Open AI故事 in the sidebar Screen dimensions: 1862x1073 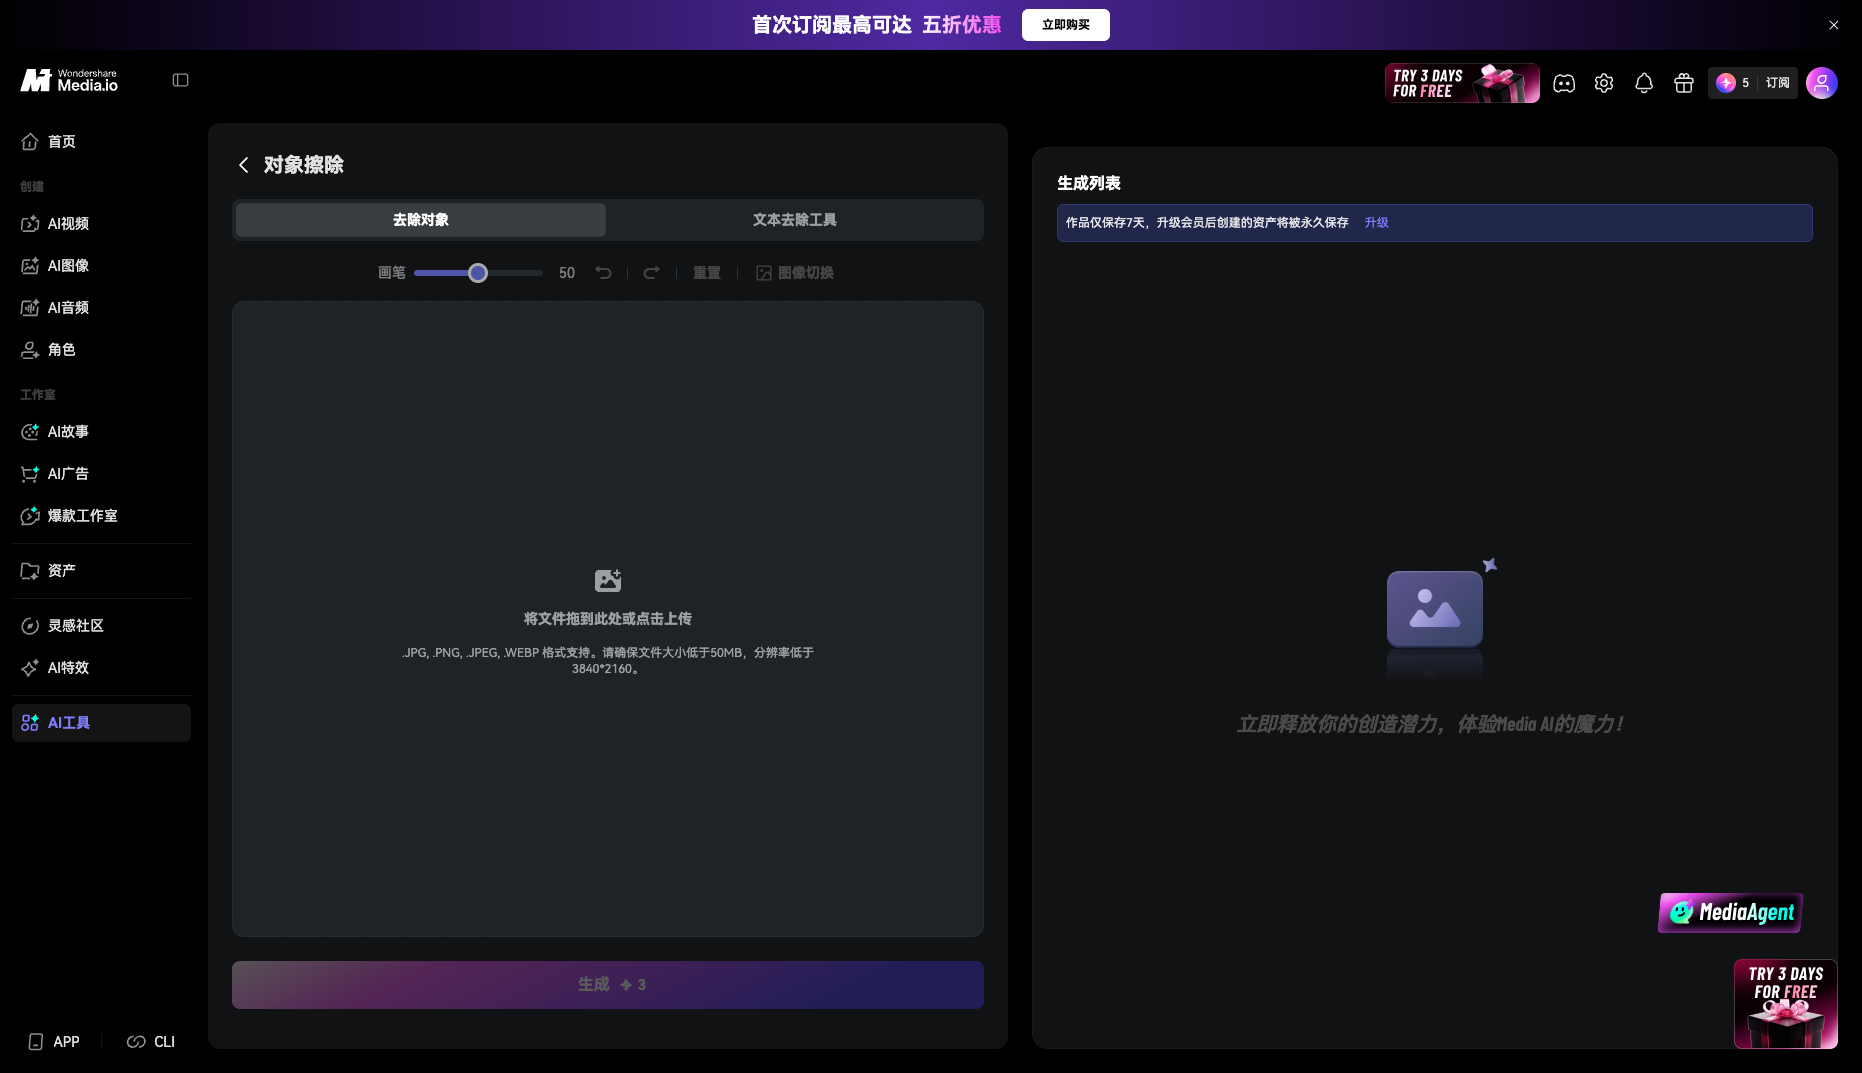pos(101,431)
